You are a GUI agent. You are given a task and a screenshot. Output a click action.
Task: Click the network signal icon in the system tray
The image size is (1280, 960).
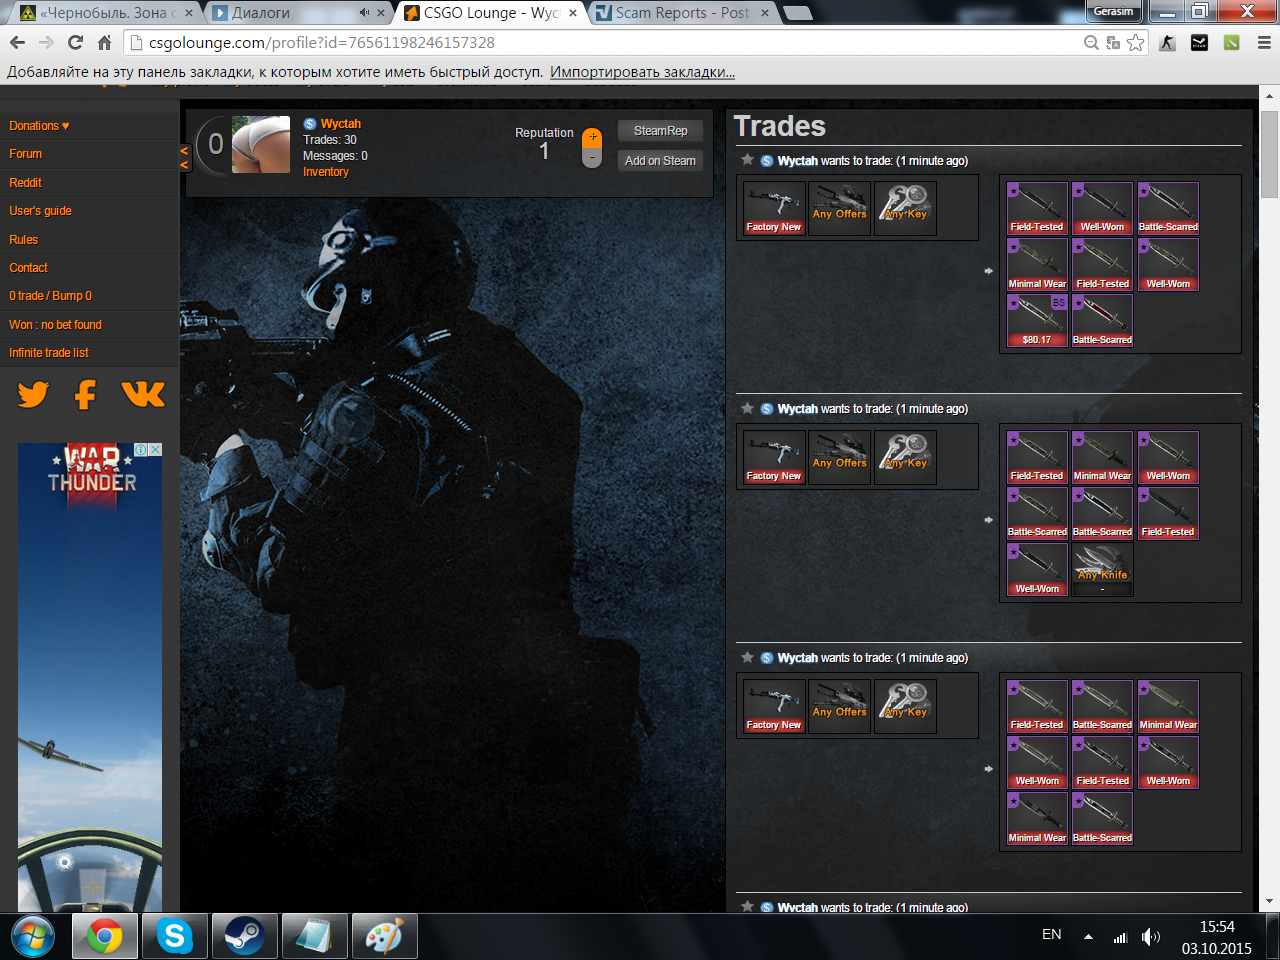tap(1120, 937)
